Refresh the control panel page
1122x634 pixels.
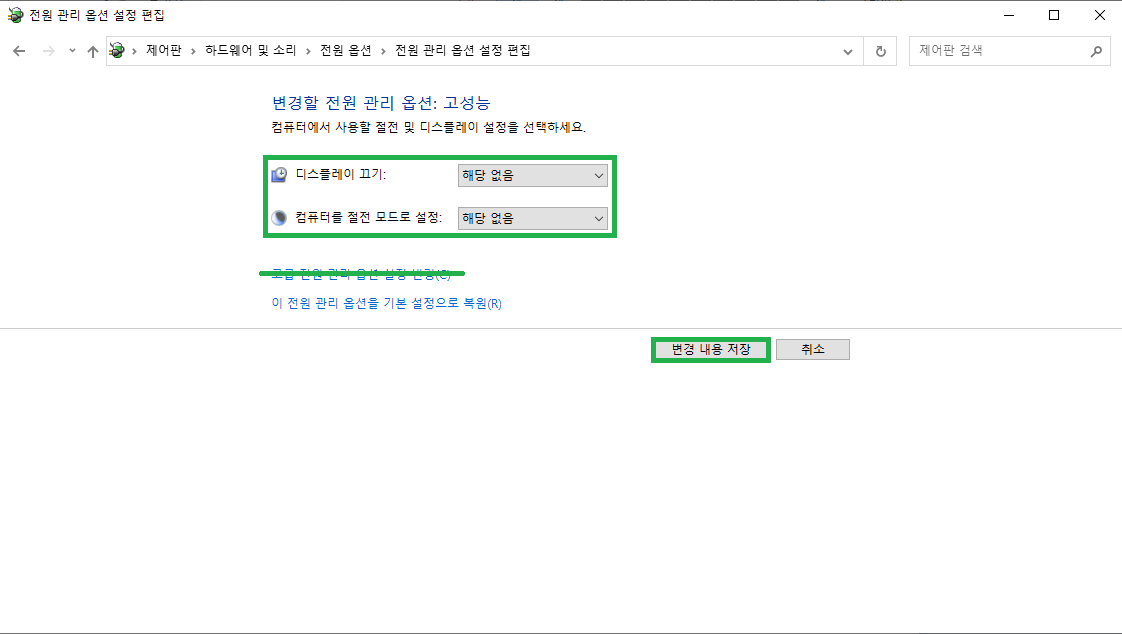coord(881,52)
